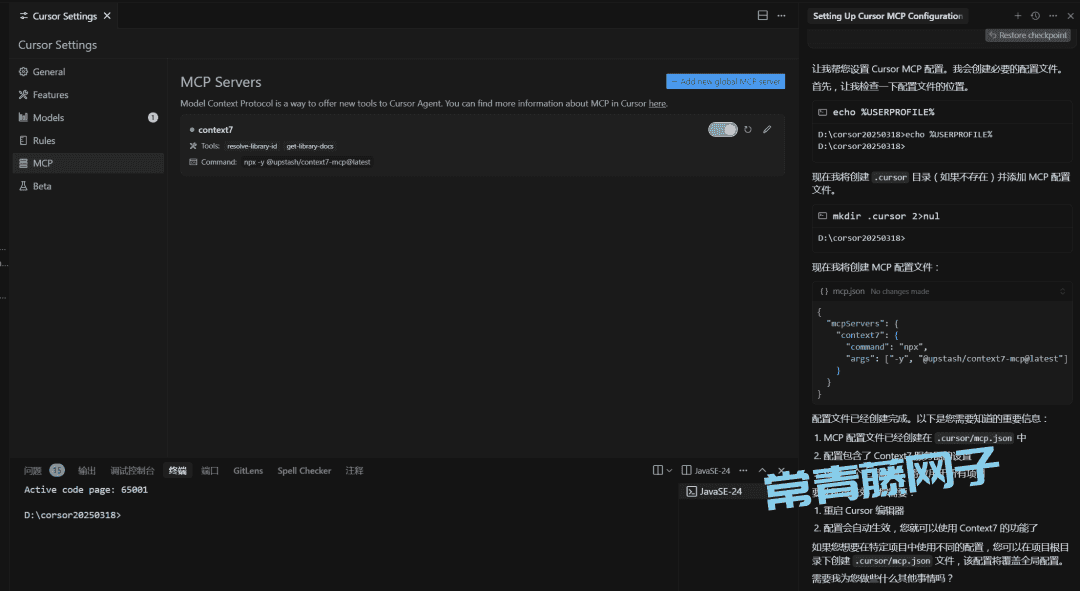The height and width of the screenshot is (591, 1080).
Task: Select the 终端 tab
Action: point(178,470)
